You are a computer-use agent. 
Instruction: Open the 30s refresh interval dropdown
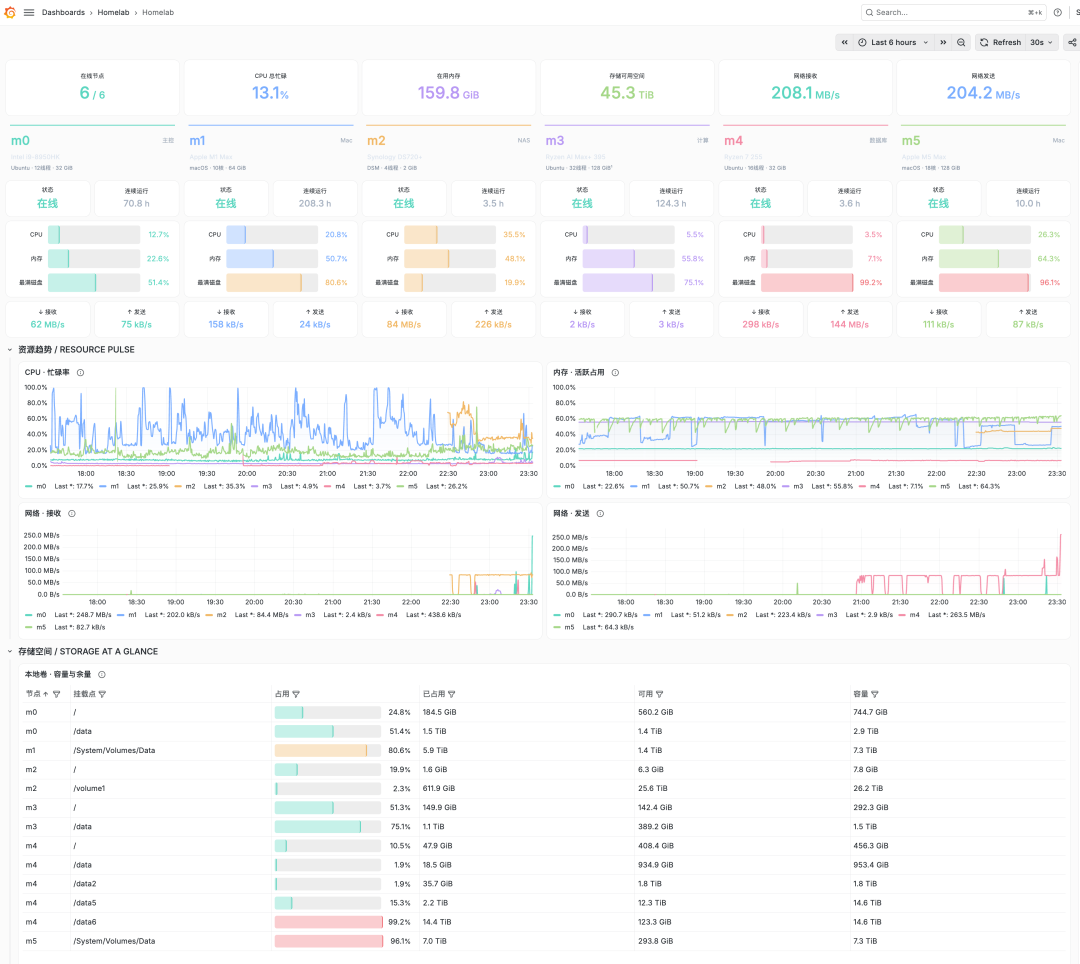tap(1041, 42)
